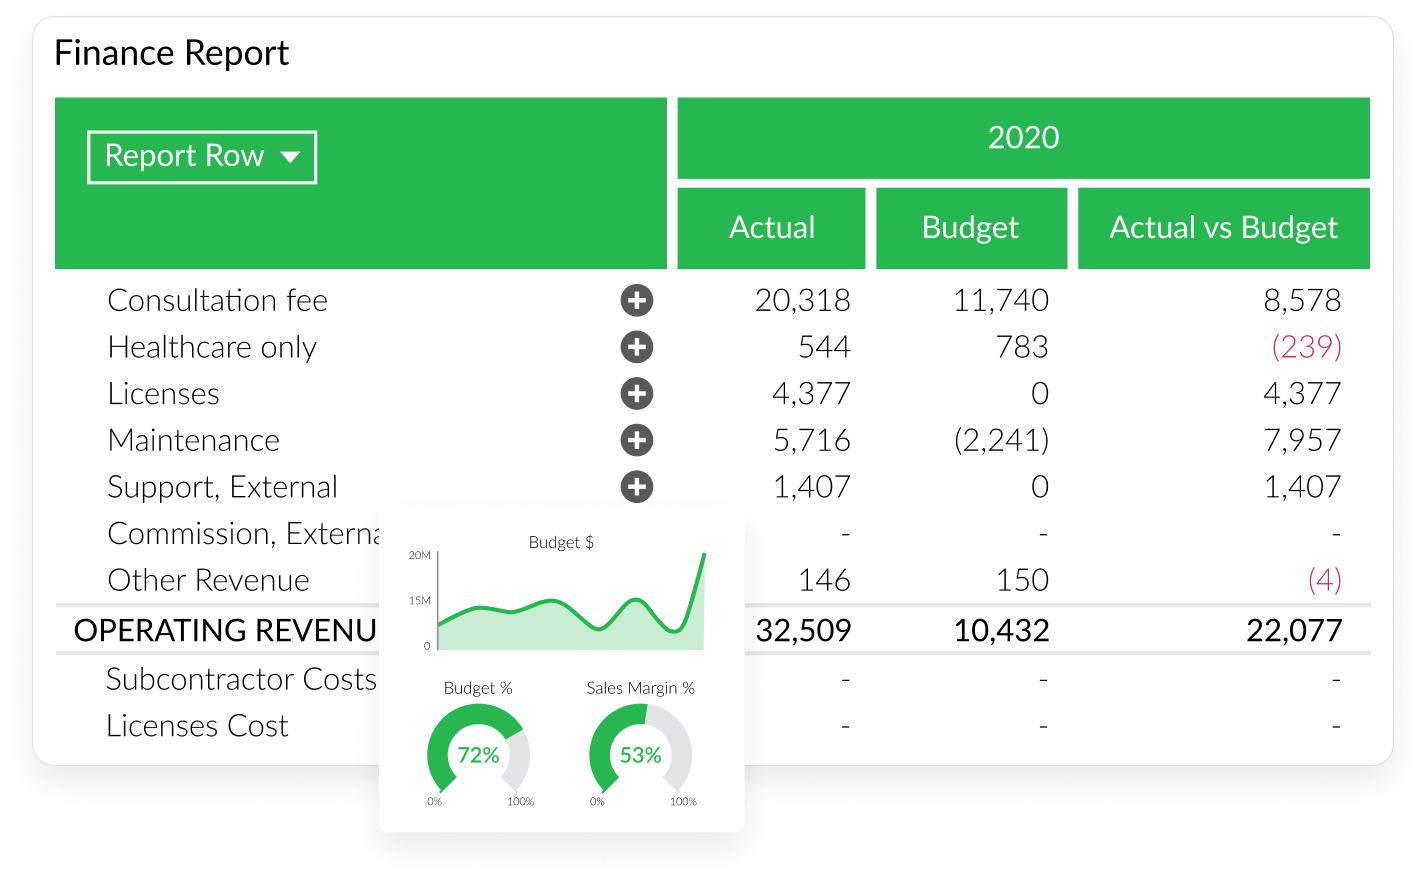The height and width of the screenshot is (881, 1427).
Task: Expand the Consultation fee row
Action: pos(637,300)
